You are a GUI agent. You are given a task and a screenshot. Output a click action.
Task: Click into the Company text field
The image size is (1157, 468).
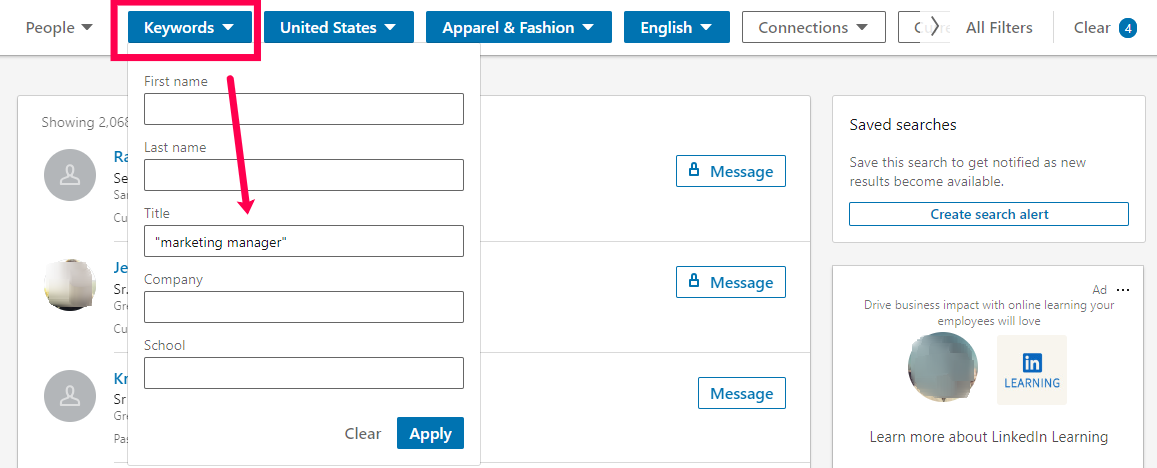click(x=303, y=307)
